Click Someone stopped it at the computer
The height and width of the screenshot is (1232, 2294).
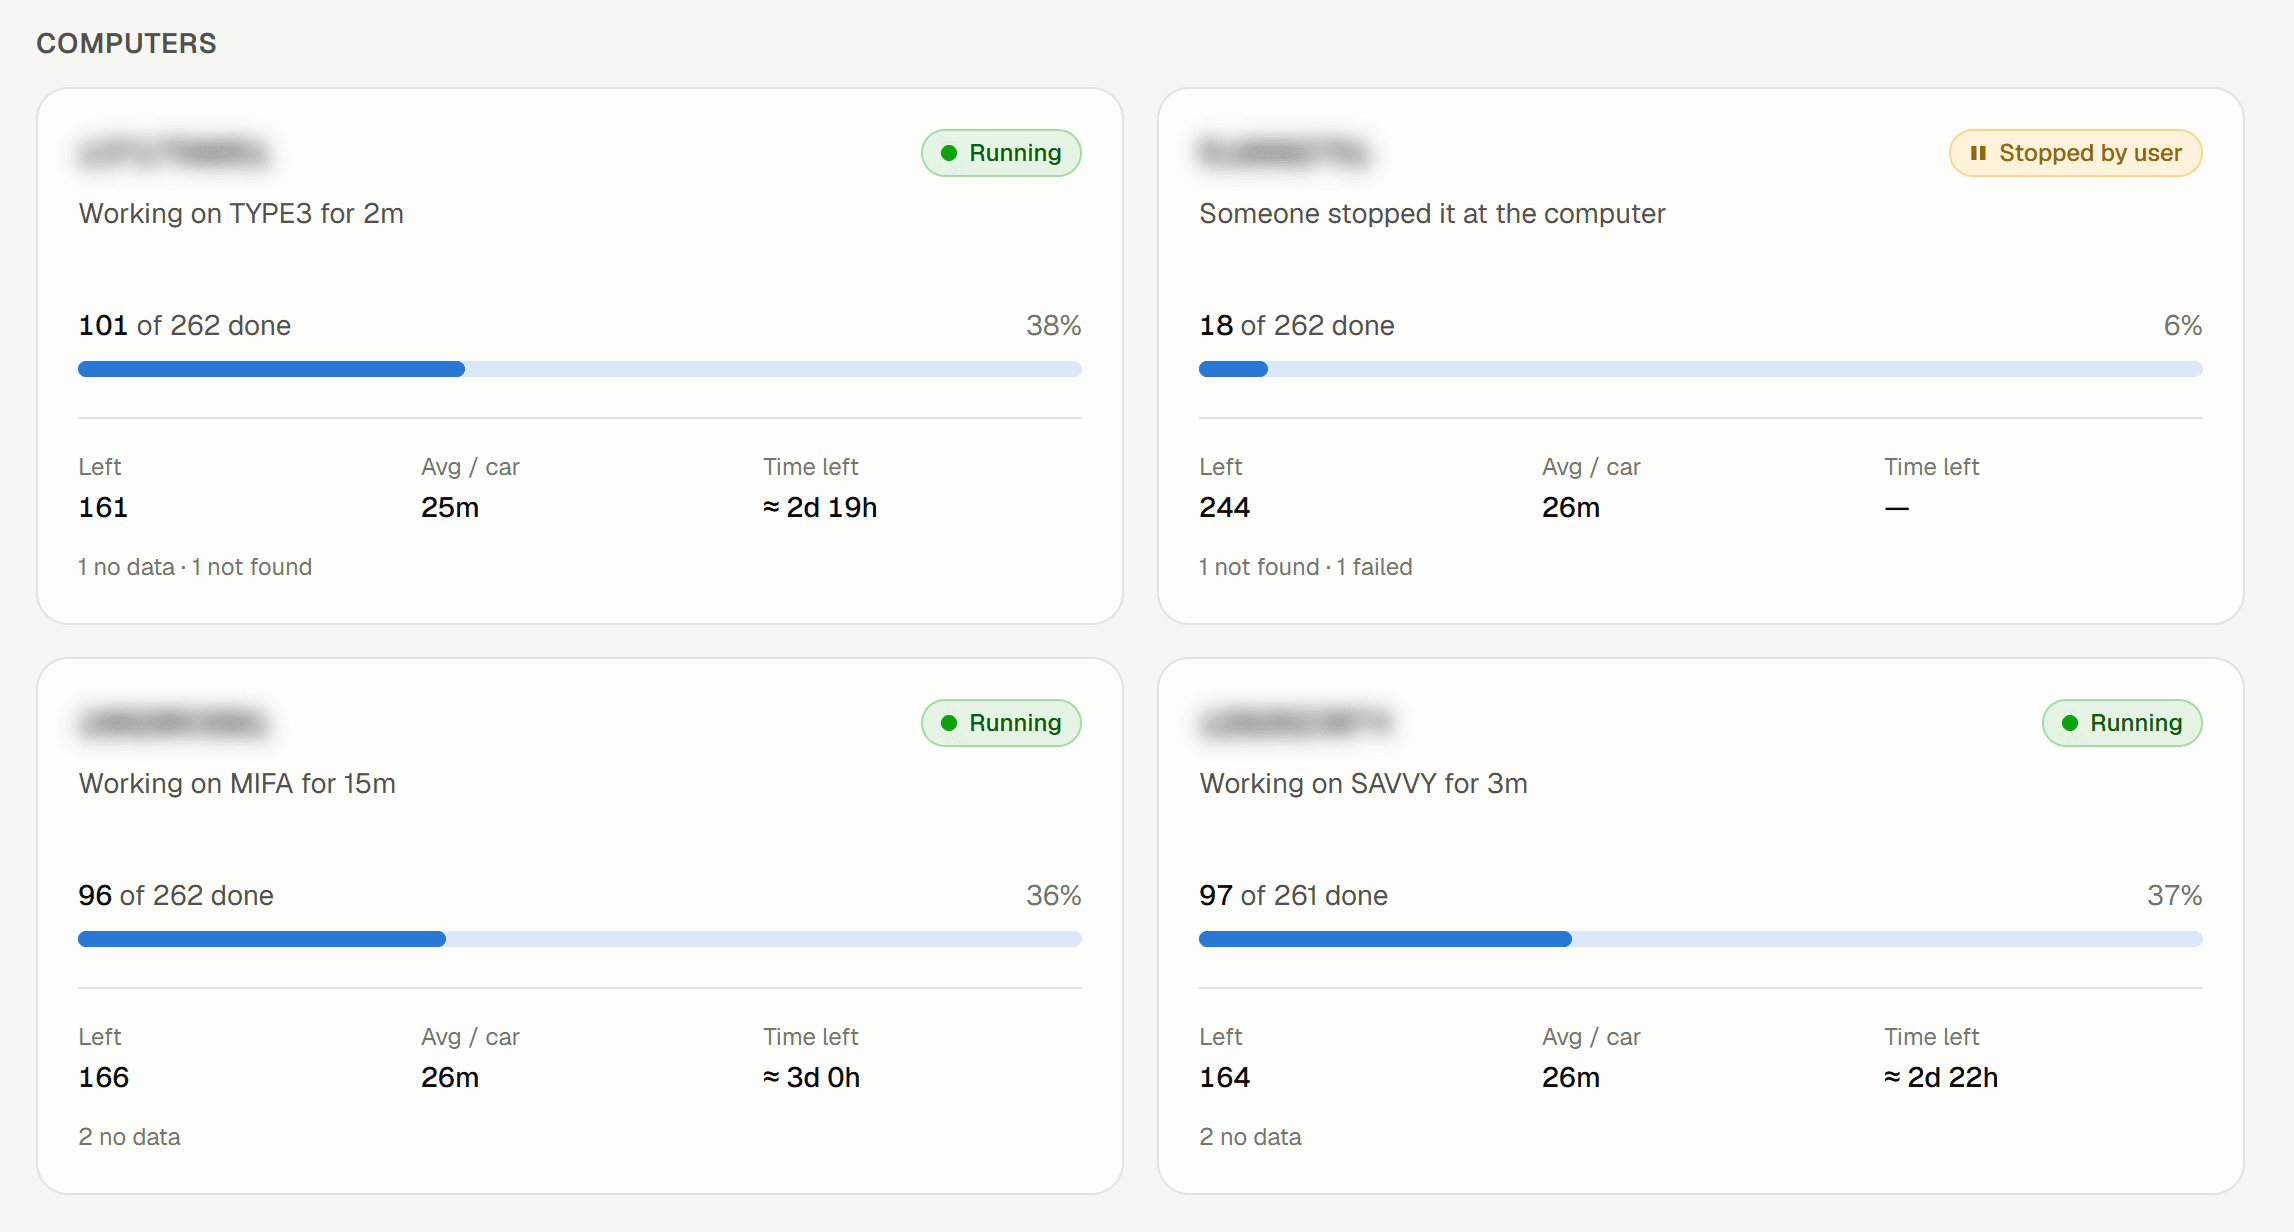tap(1432, 213)
